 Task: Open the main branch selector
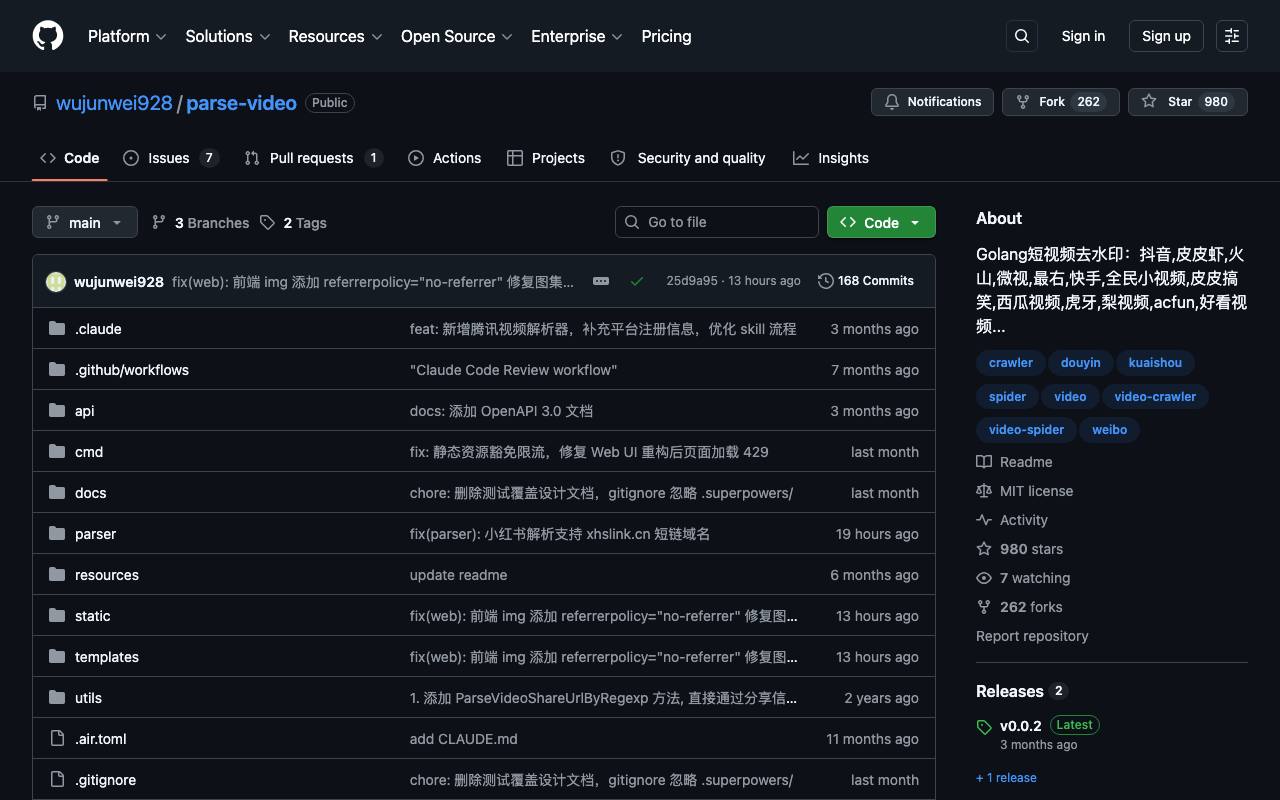84,222
